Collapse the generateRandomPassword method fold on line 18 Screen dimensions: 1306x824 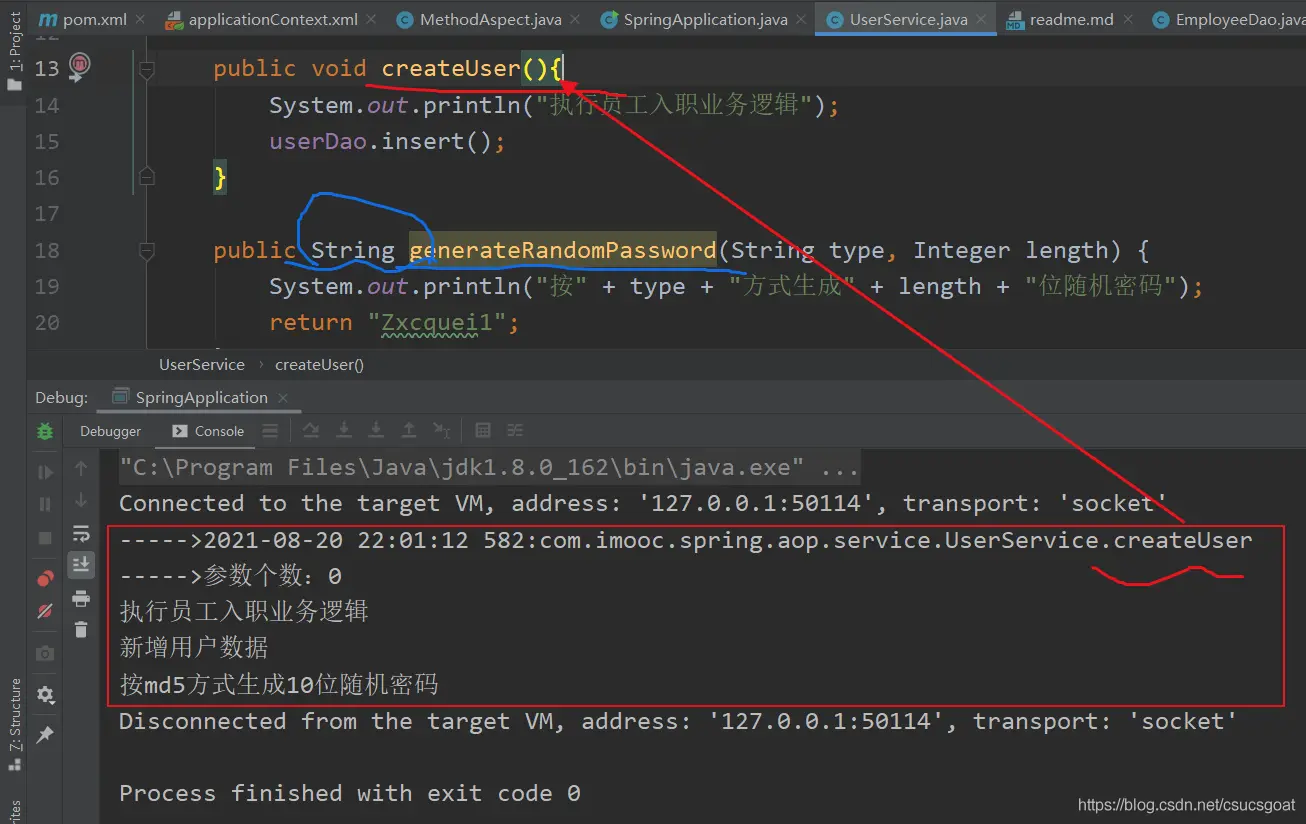[x=147, y=250]
